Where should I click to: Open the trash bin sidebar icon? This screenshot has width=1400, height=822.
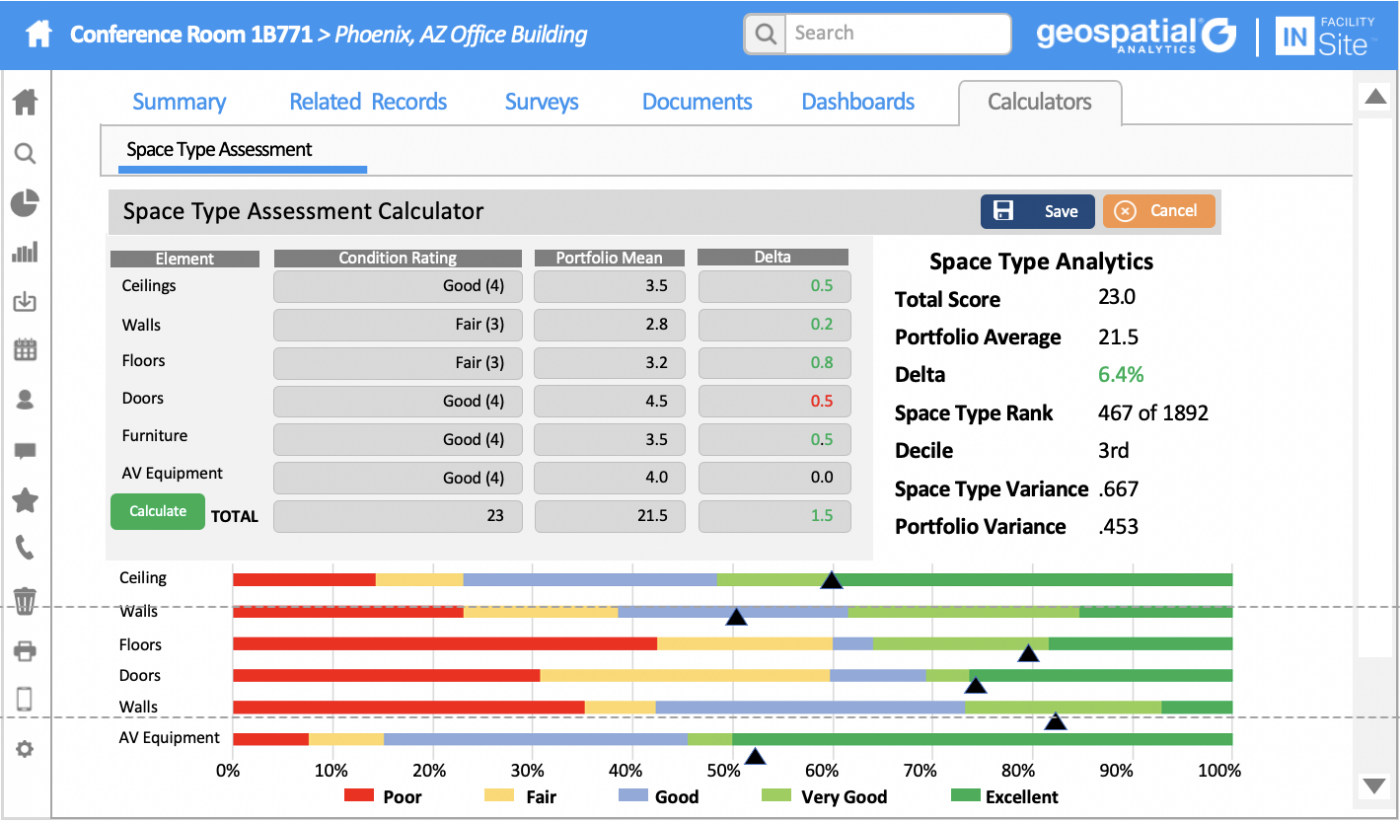25,600
